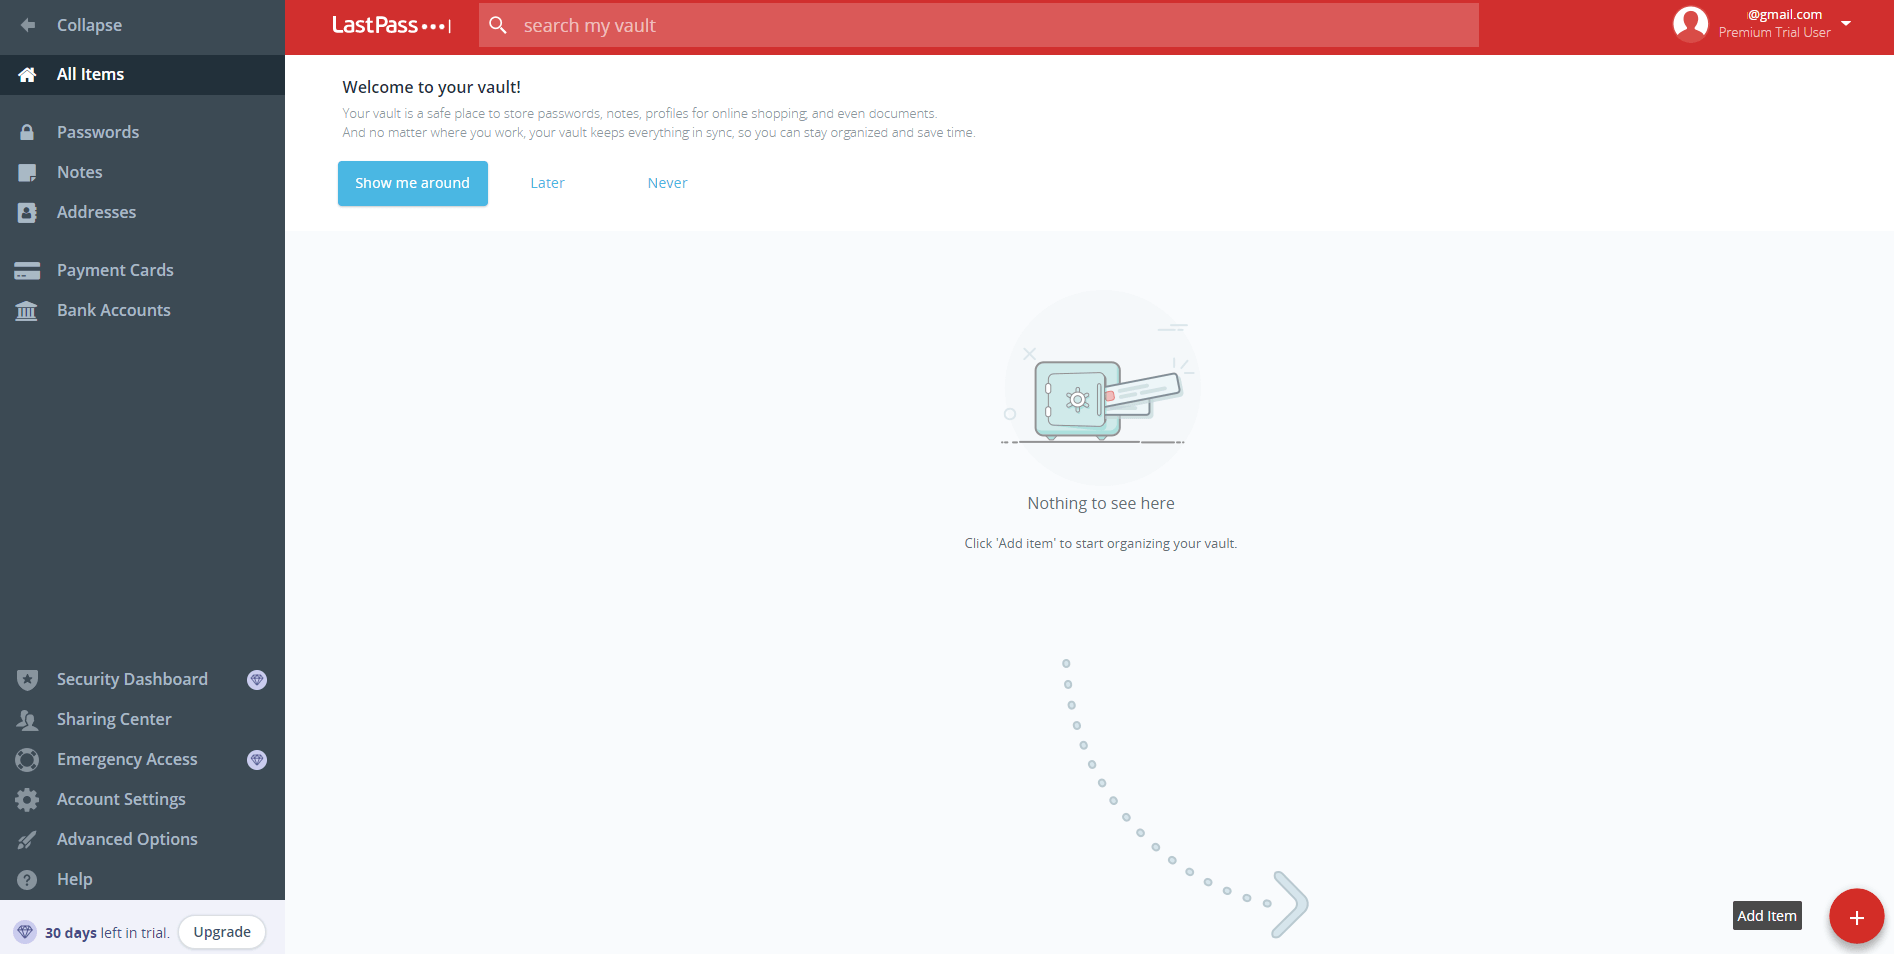Click the Never link
The width and height of the screenshot is (1894, 954).
tap(667, 183)
